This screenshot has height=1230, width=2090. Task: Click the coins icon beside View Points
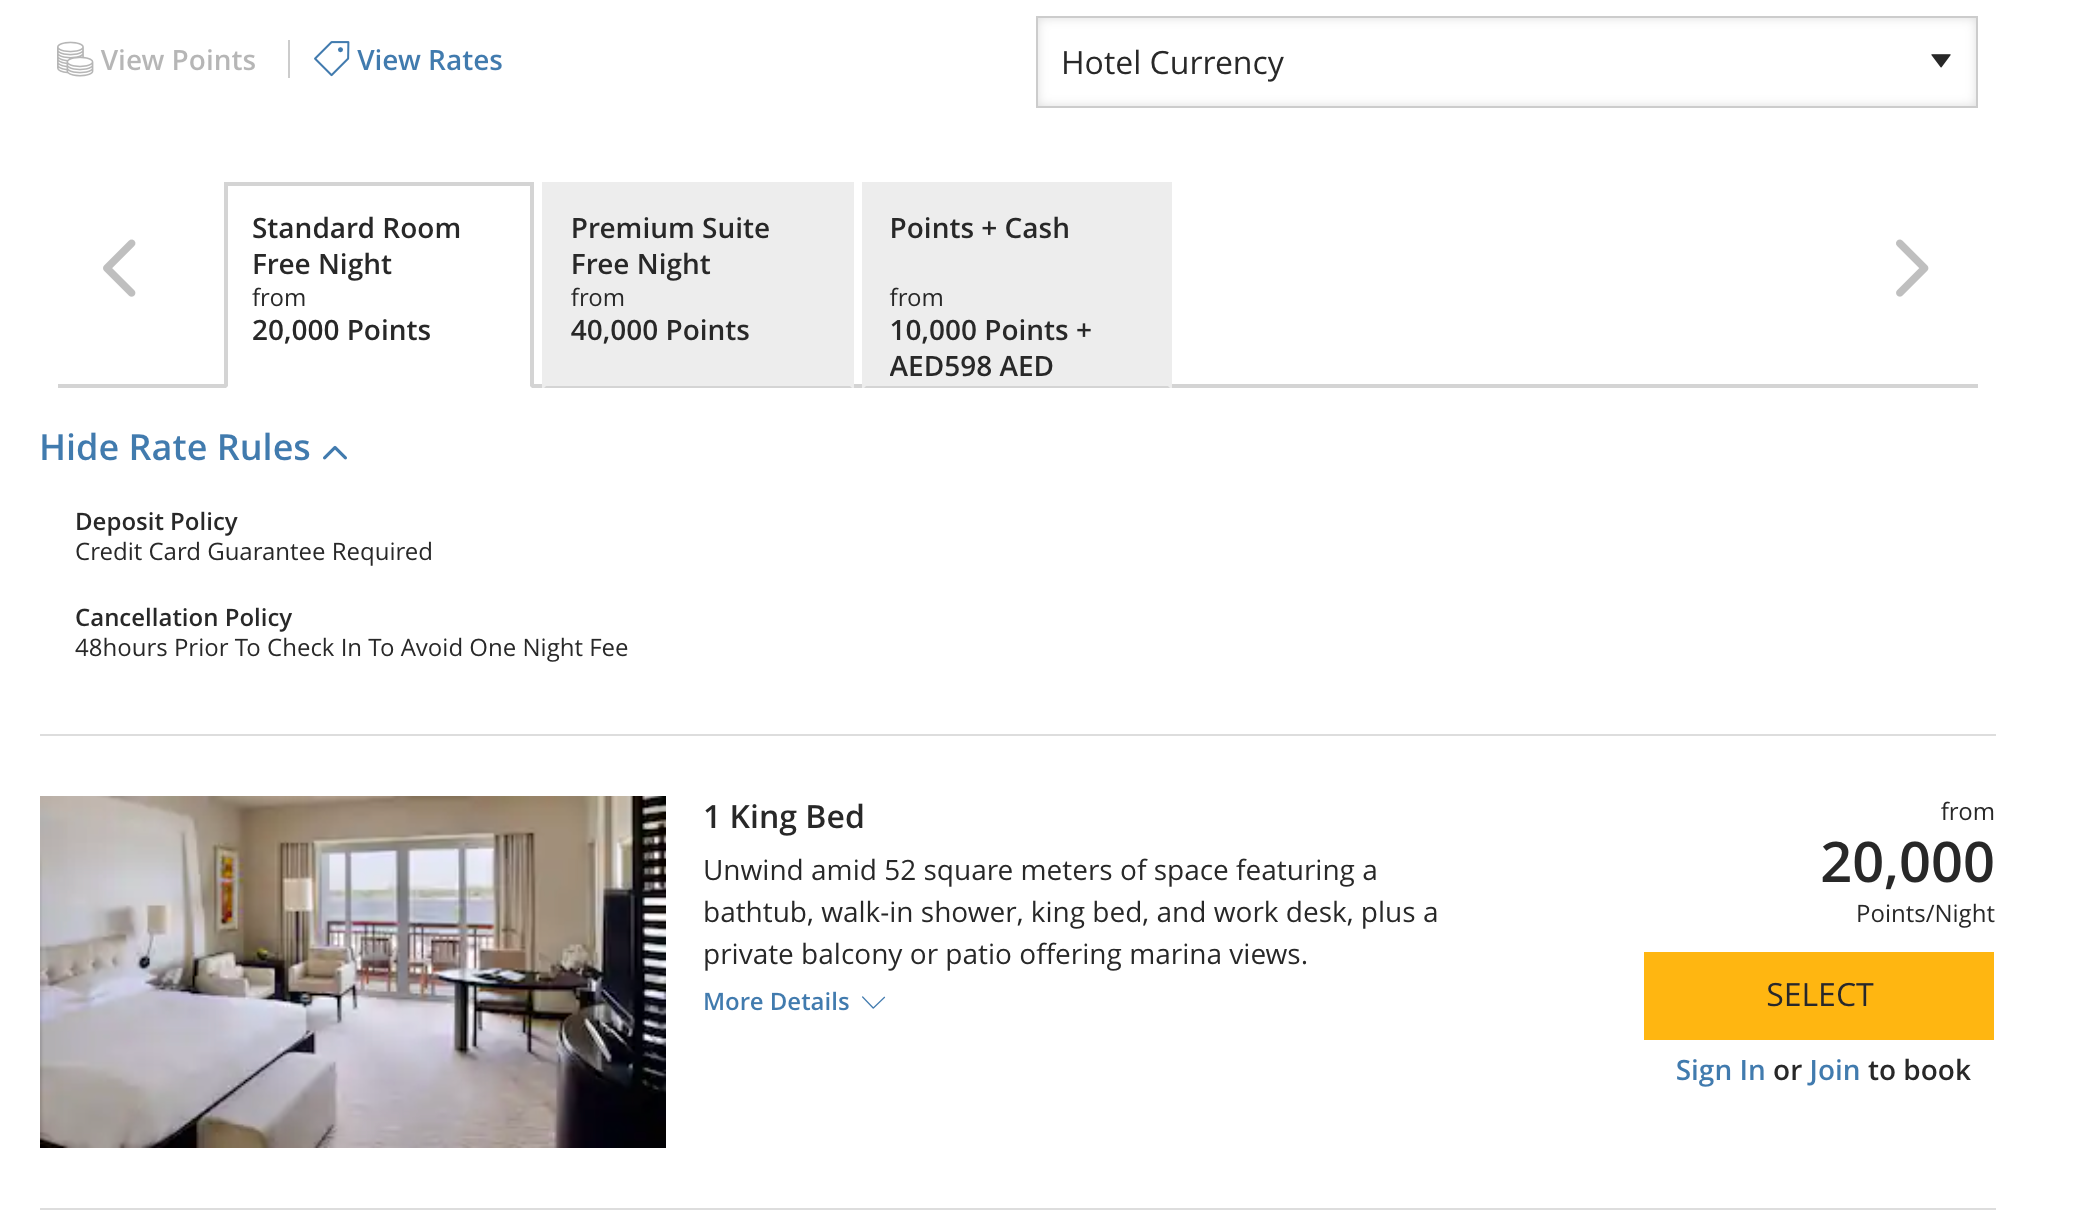point(74,60)
